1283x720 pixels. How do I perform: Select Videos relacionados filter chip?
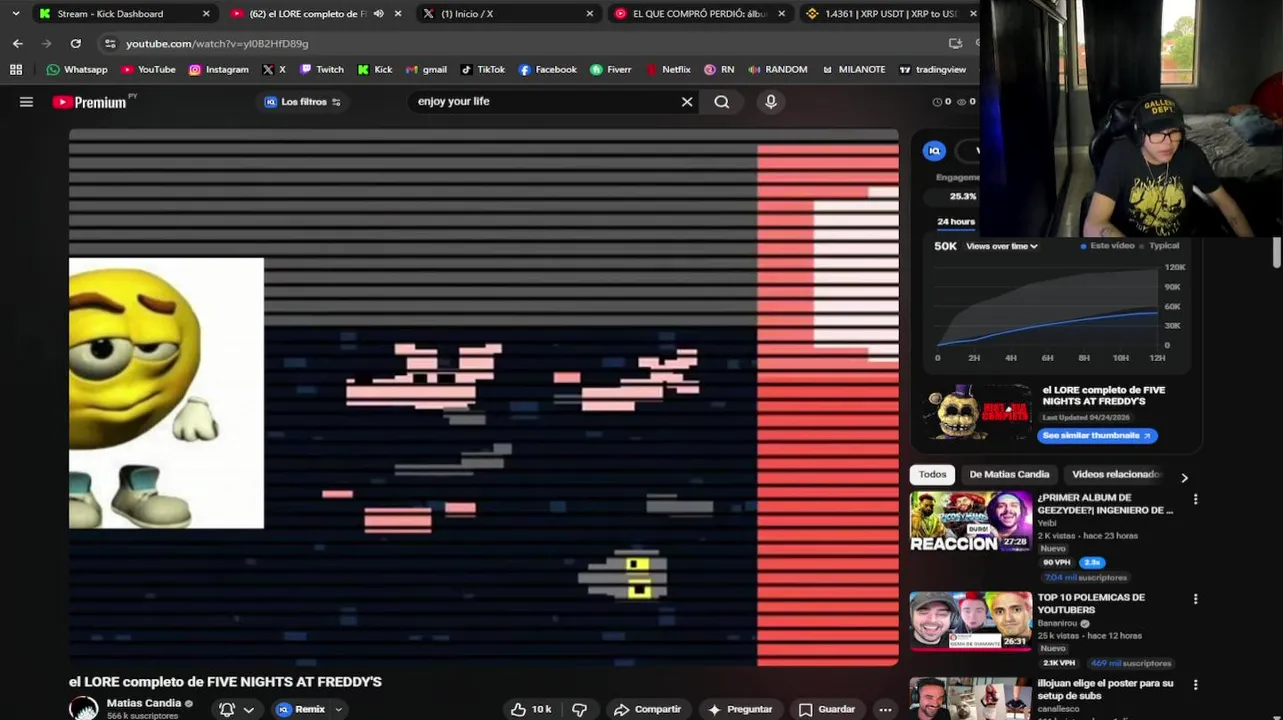click(x=1116, y=474)
